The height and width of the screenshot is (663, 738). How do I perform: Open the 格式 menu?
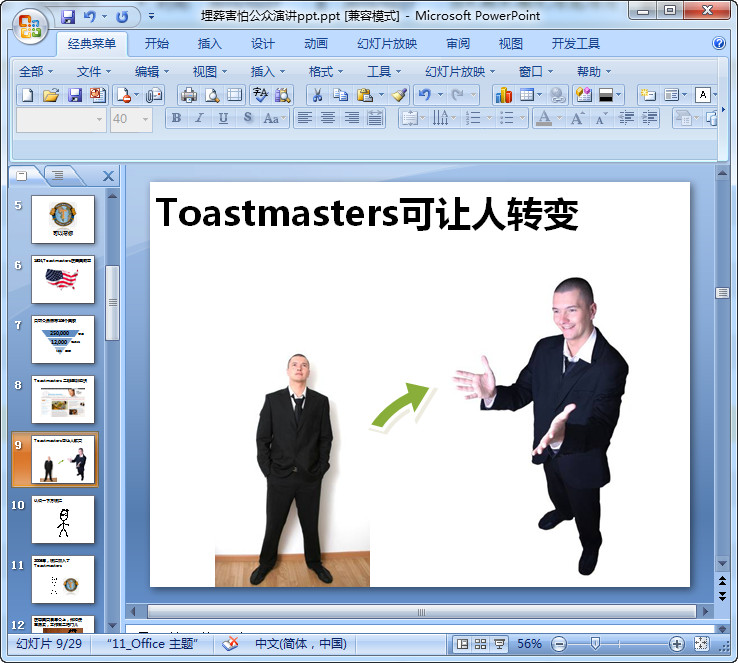coord(325,72)
